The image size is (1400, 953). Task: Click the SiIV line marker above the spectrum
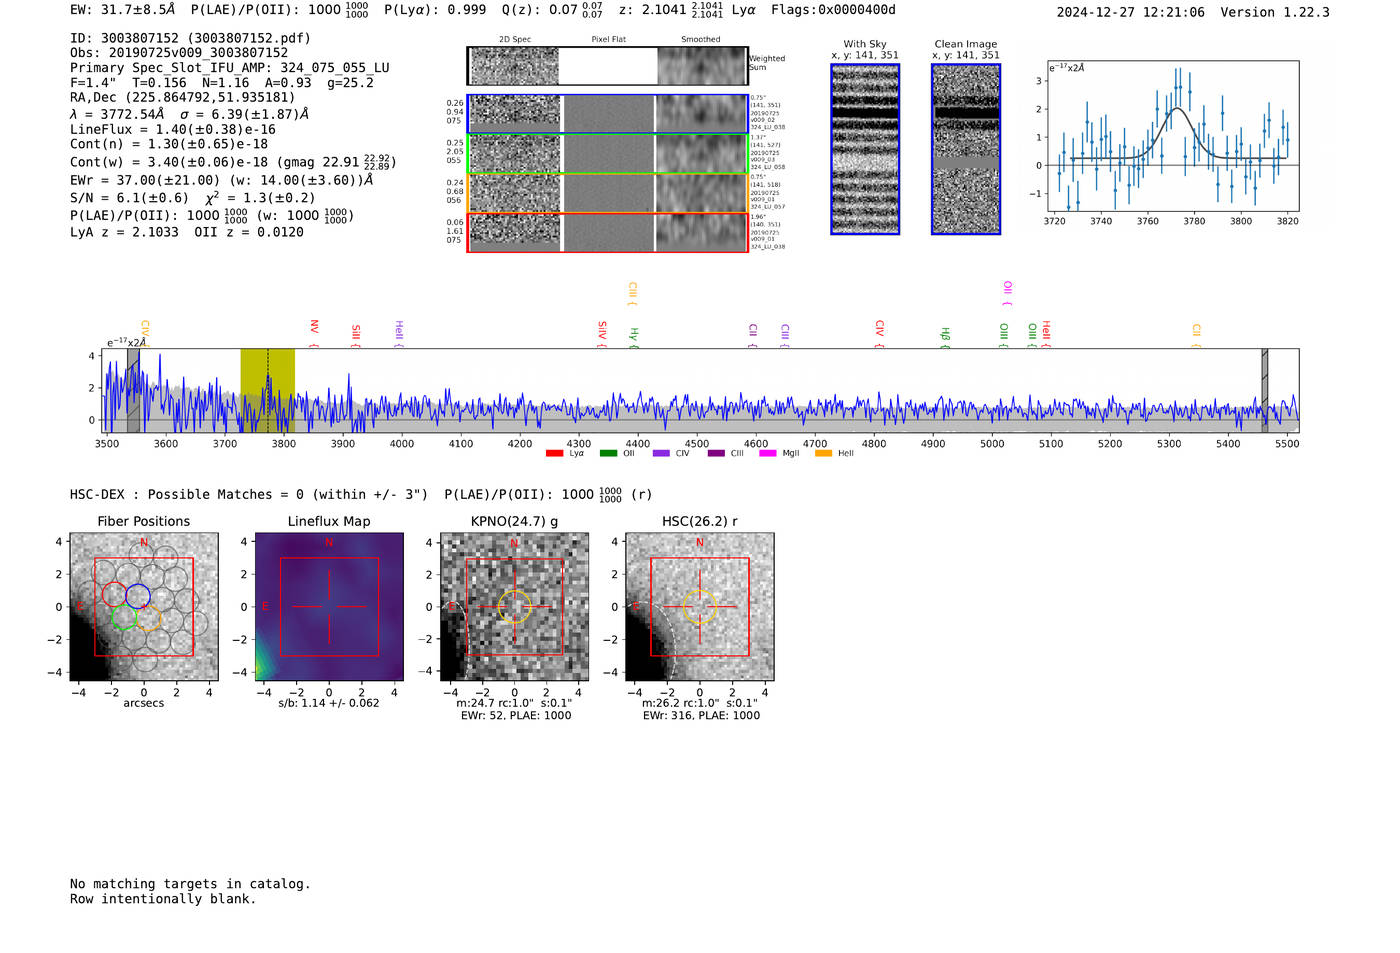point(602,333)
